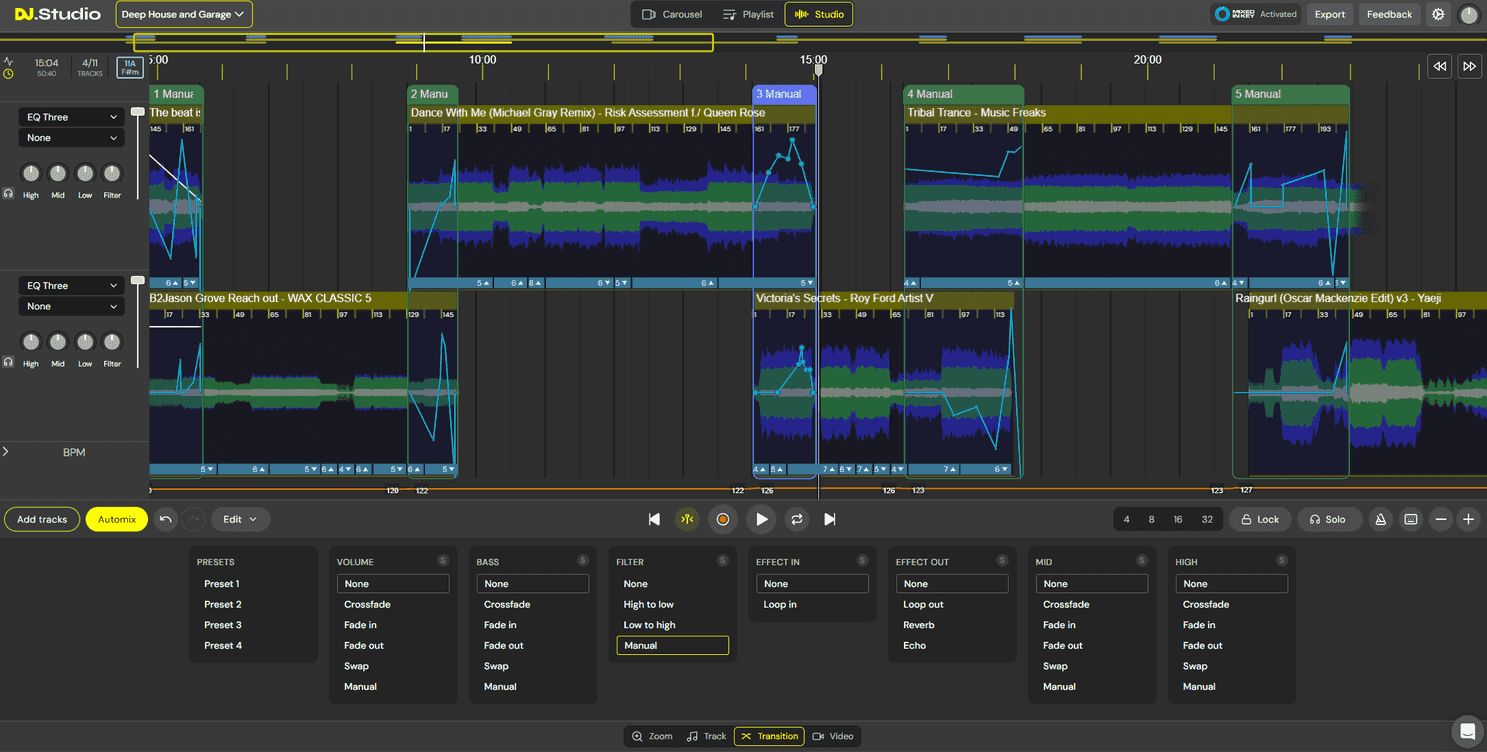Switch to the Playlist view
The image size is (1487, 752).
[x=748, y=14]
